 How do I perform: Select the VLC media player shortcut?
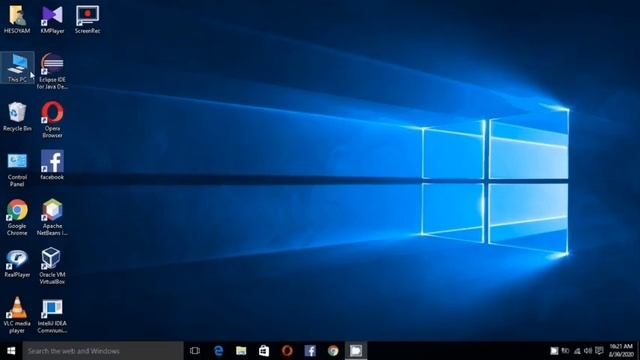(x=17, y=315)
